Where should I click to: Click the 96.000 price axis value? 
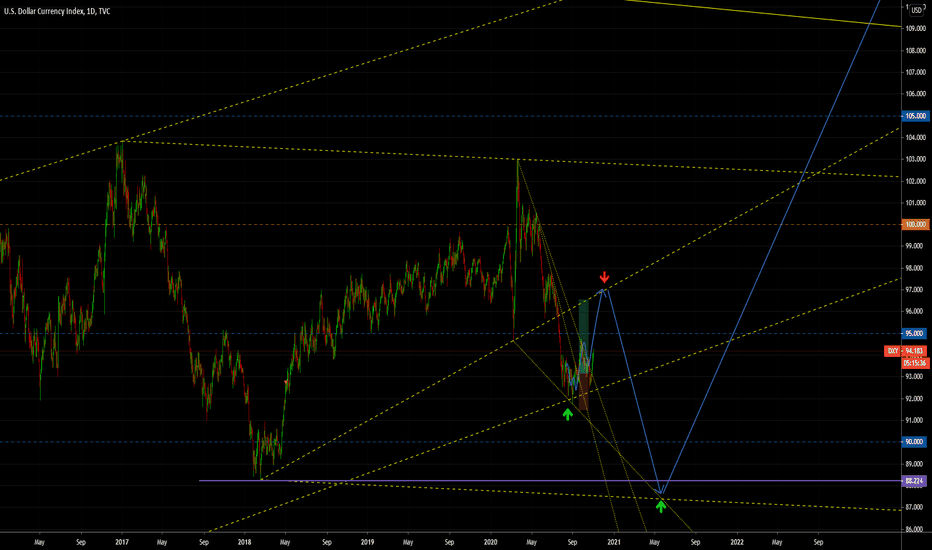tap(915, 311)
